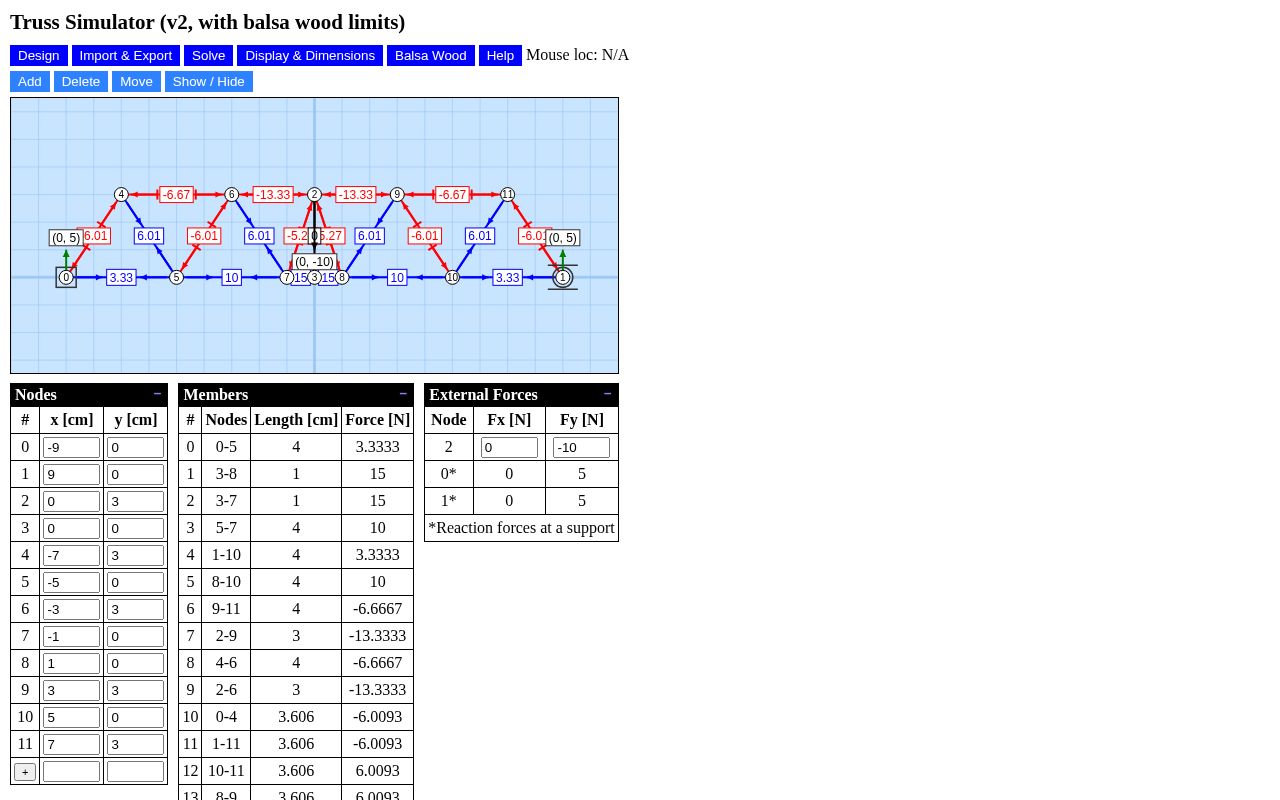The width and height of the screenshot is (1280, 800).
Task: Open the Help menu
Action: tap(500, 56)
